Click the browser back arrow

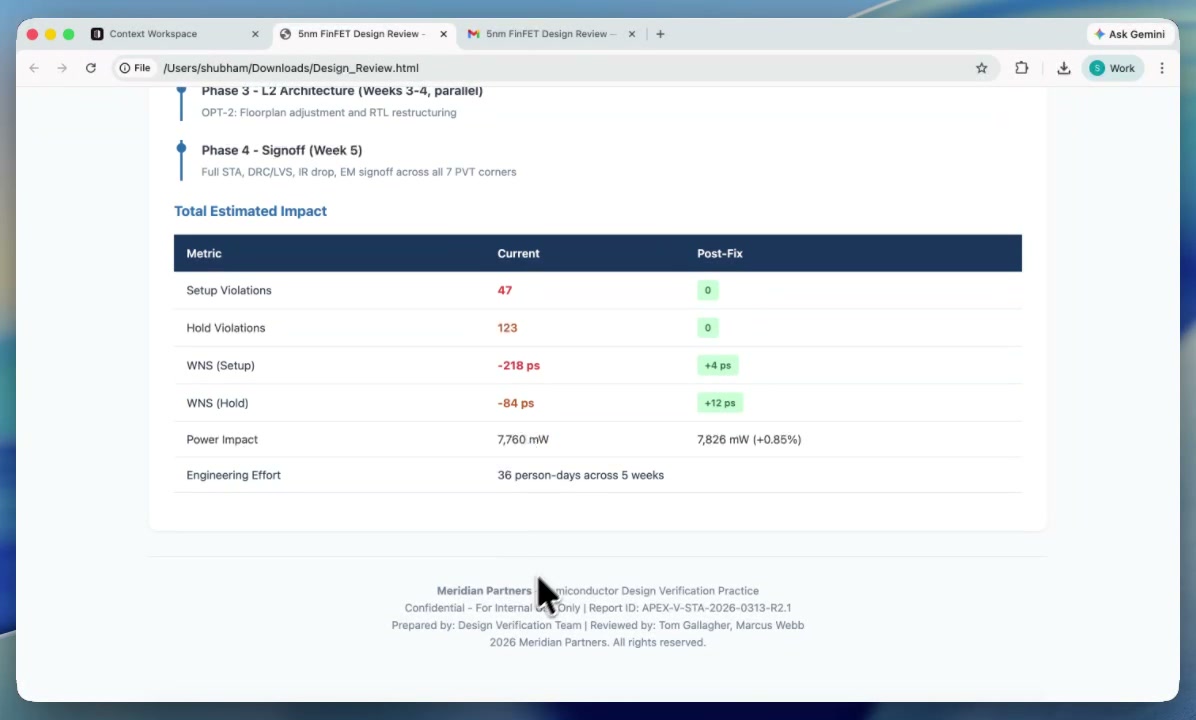coord(34,68)
